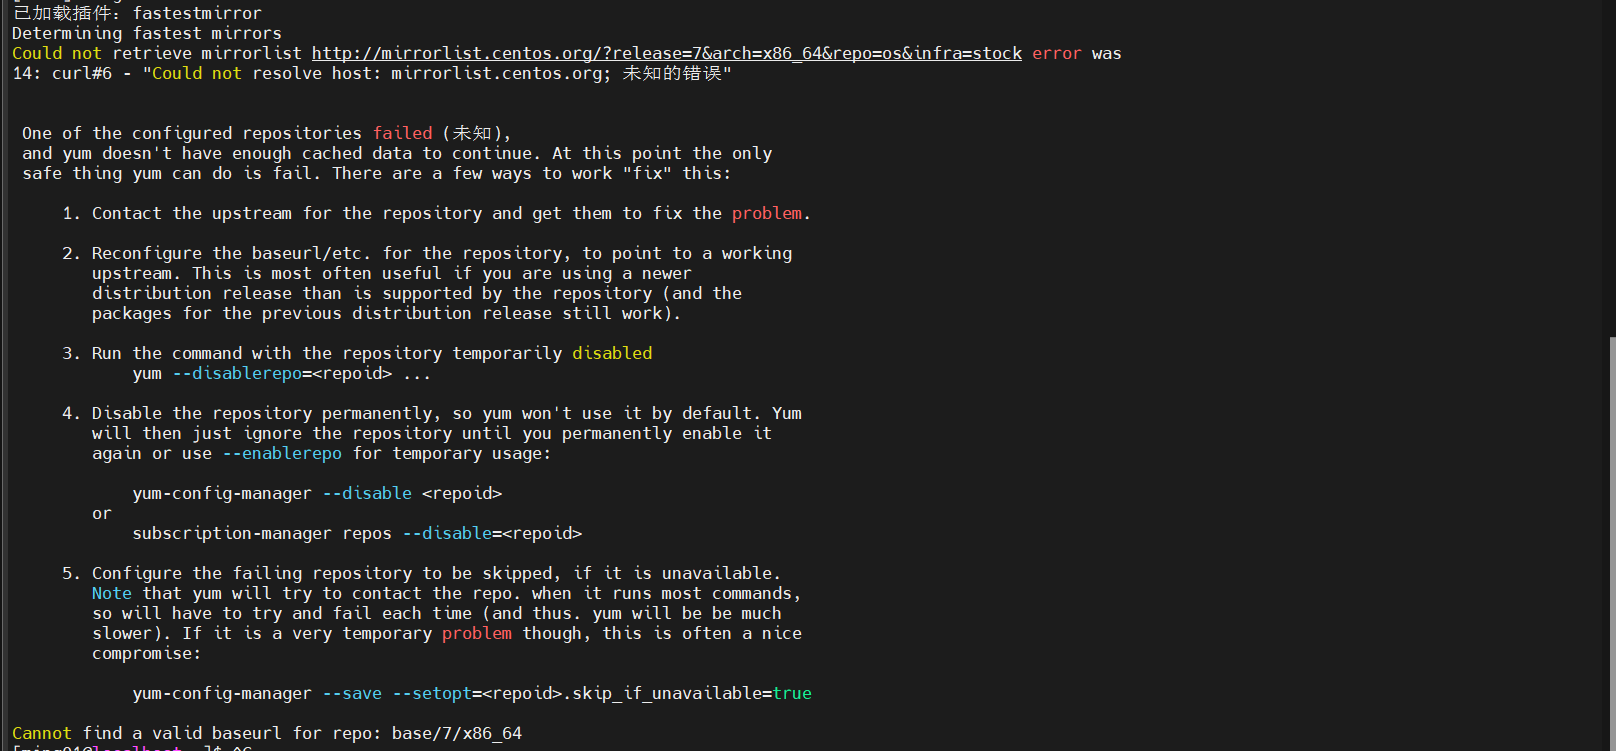Image resolution: width=1616 pixels, height=751 pixels.
Task: Click "fastestmirror" plugin name on first line
Action: click(197, 14)
